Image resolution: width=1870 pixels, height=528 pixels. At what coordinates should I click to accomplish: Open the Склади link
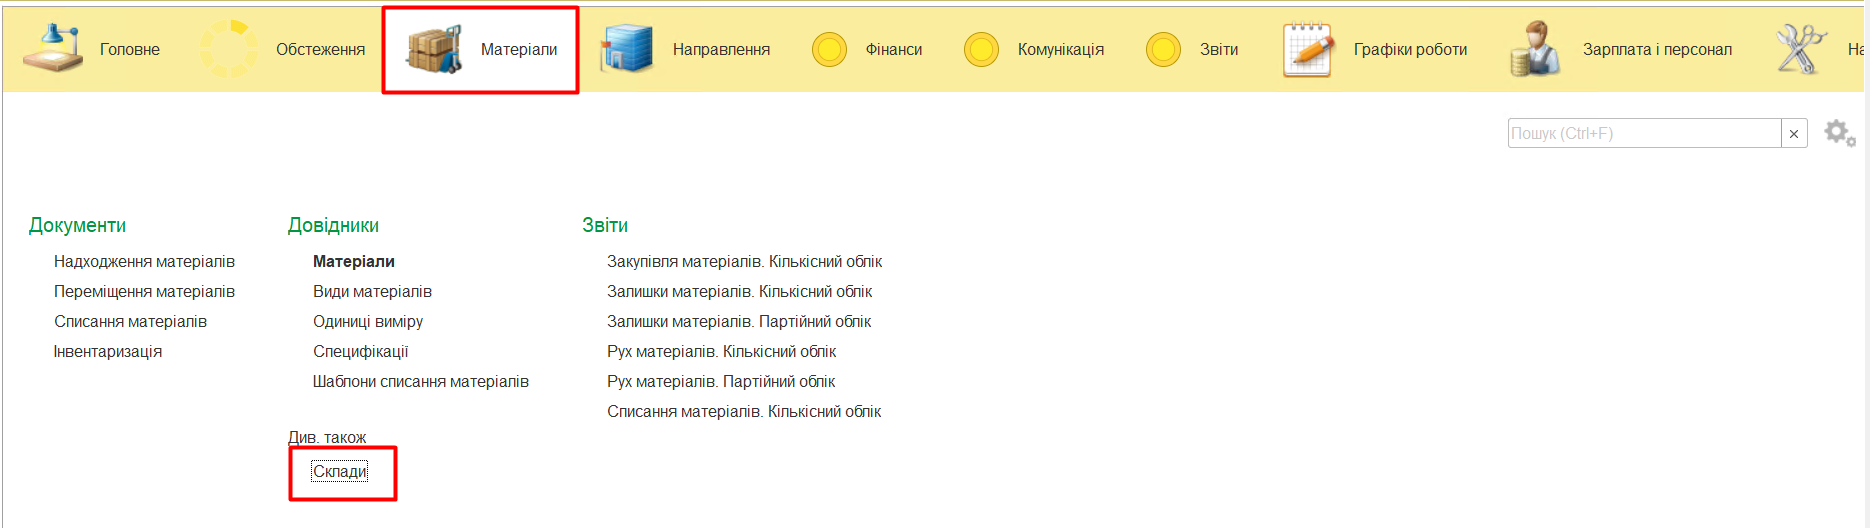point(340,472)
